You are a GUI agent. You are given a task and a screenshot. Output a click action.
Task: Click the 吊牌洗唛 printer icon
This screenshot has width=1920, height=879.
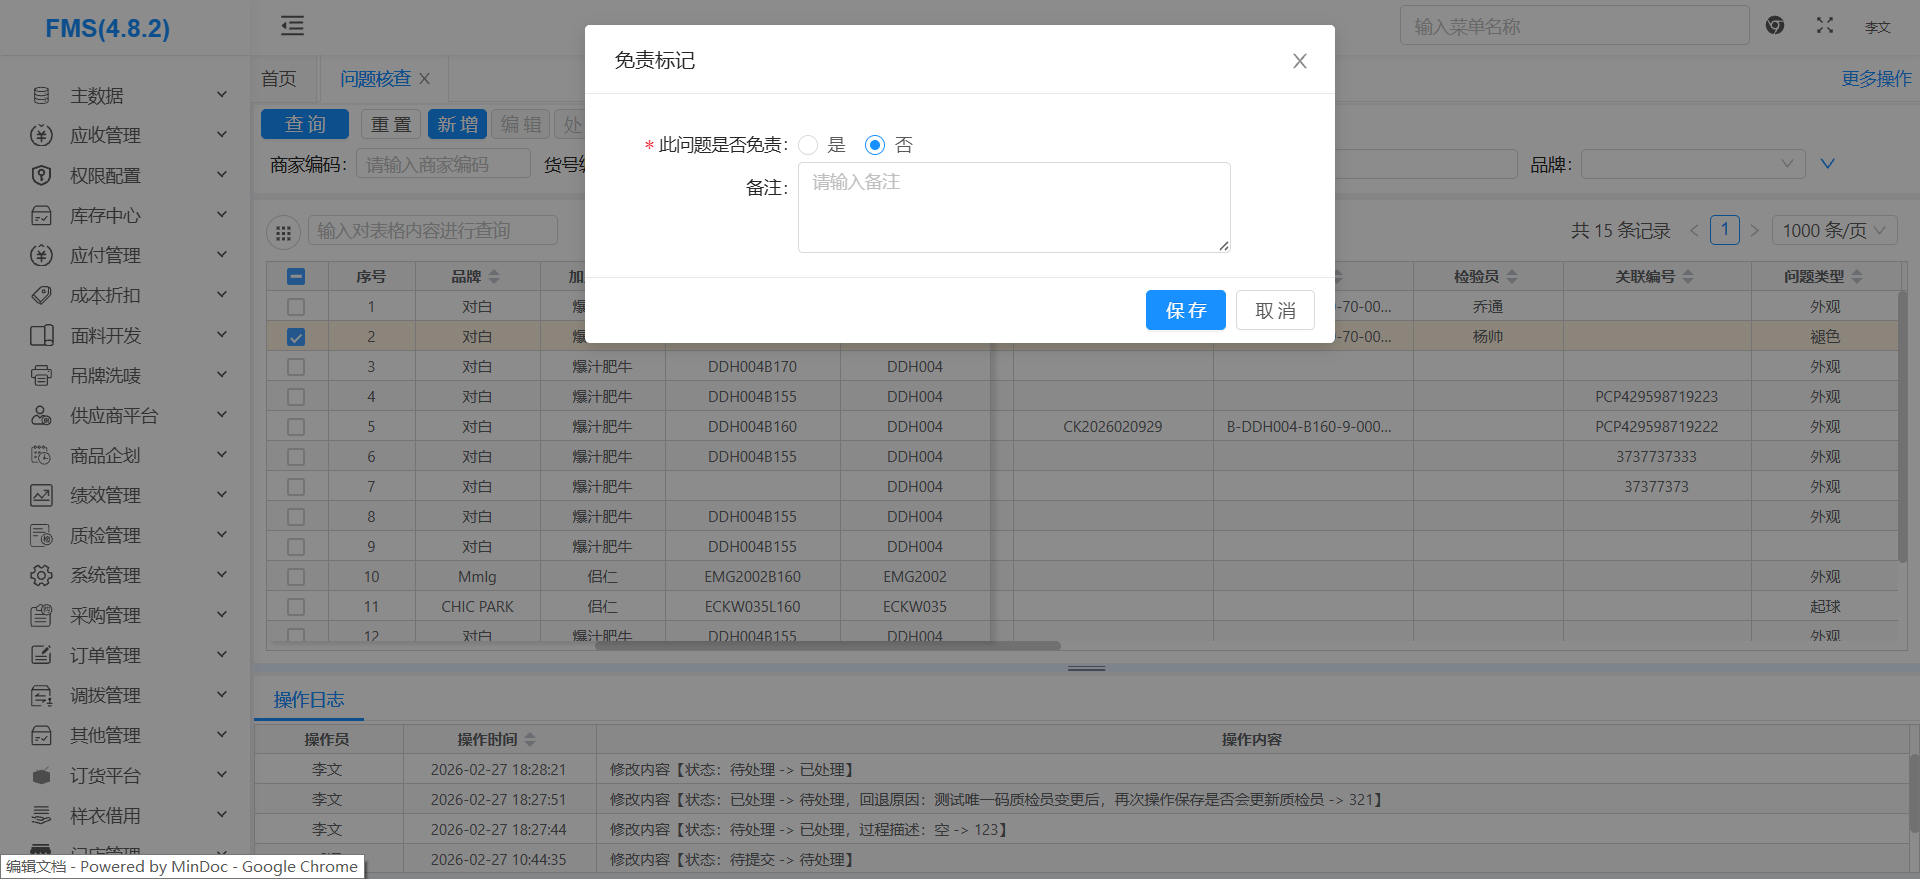click(x=41, y=376)
